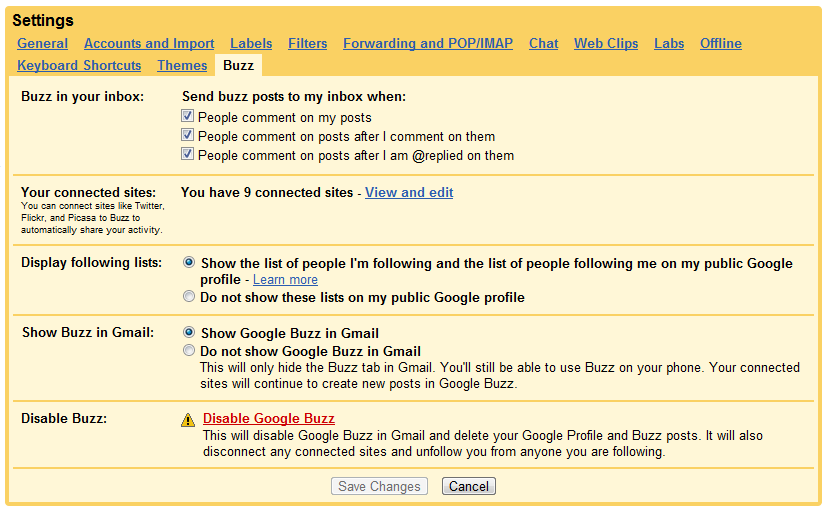Click the 'Display following lists:' label
827x510 pixels.
click(92, 263)
